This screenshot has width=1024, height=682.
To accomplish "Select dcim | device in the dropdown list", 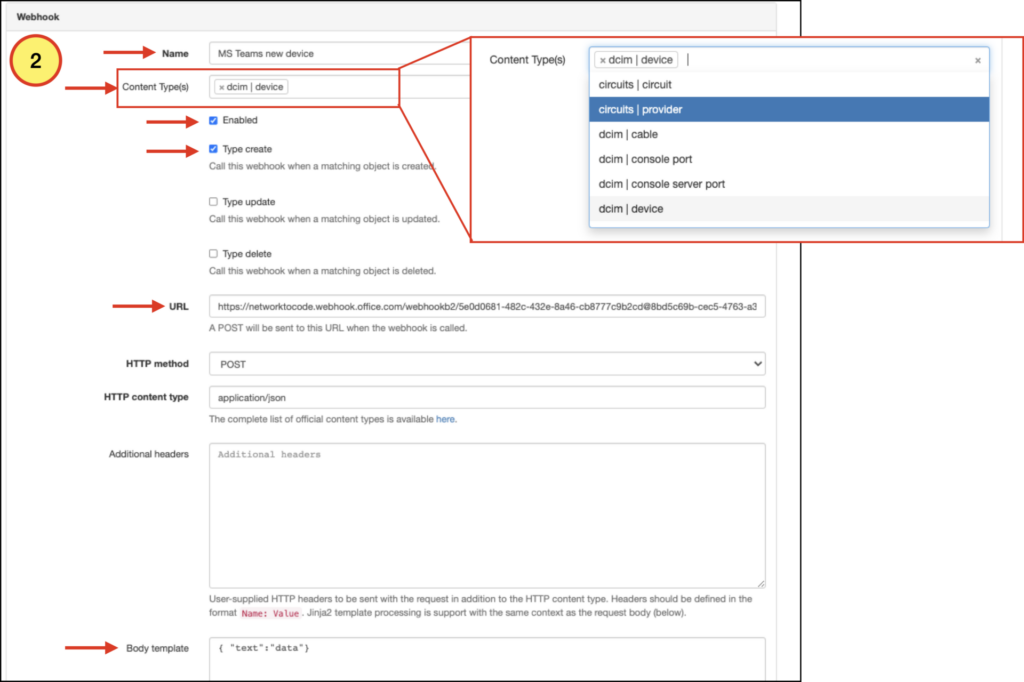I will pos(789,209).
